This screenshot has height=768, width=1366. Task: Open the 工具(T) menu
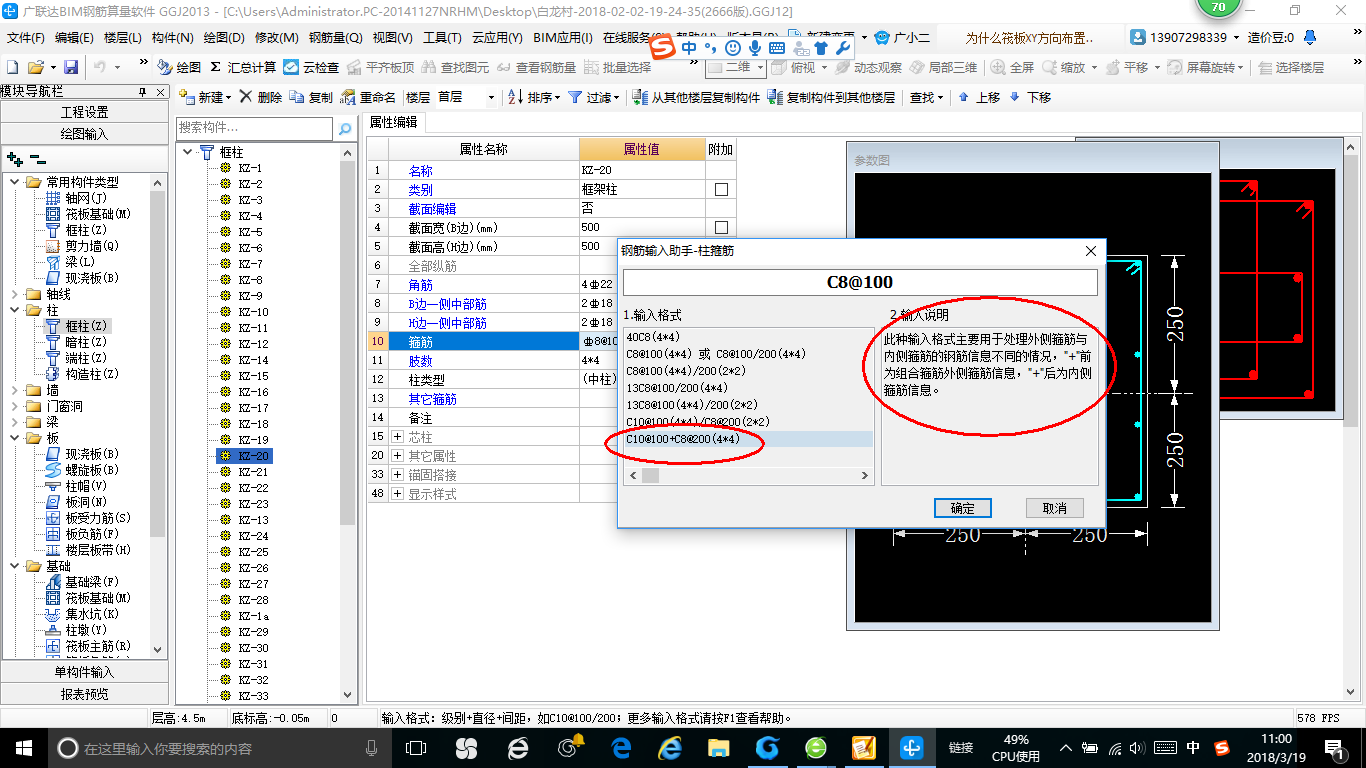click(x=442, y=38)
